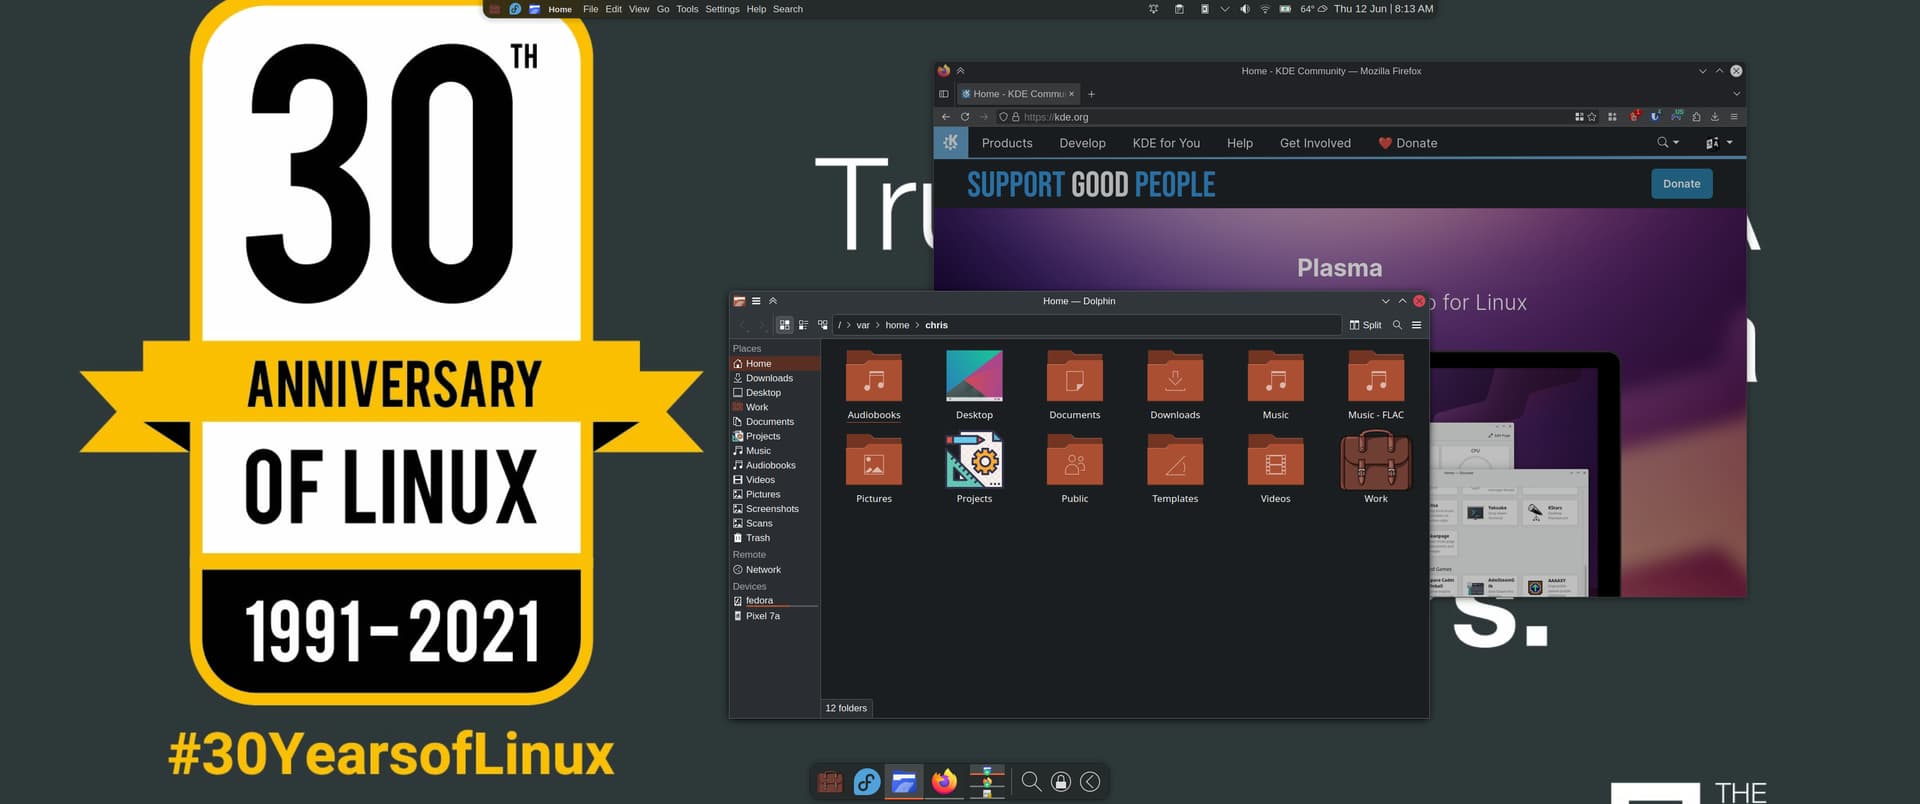Expand chevron after 'home' in breadcrumb
Viewport: 1920px width, 804px height.
coord(917,325)
